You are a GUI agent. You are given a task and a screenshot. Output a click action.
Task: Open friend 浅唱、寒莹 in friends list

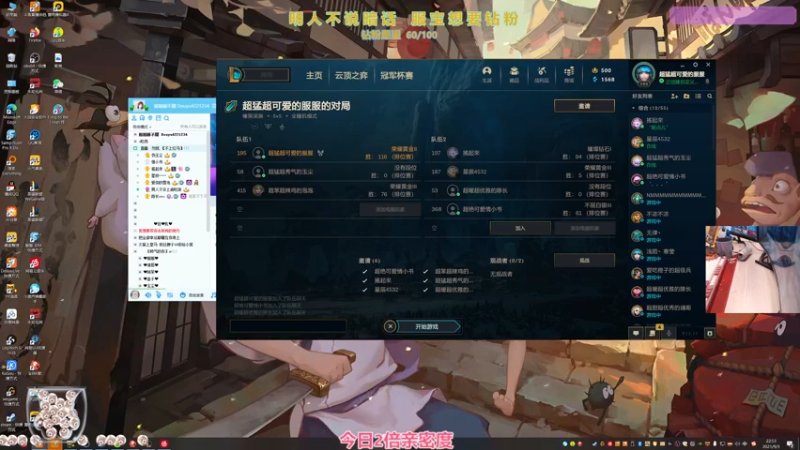(x=669, y=254)
